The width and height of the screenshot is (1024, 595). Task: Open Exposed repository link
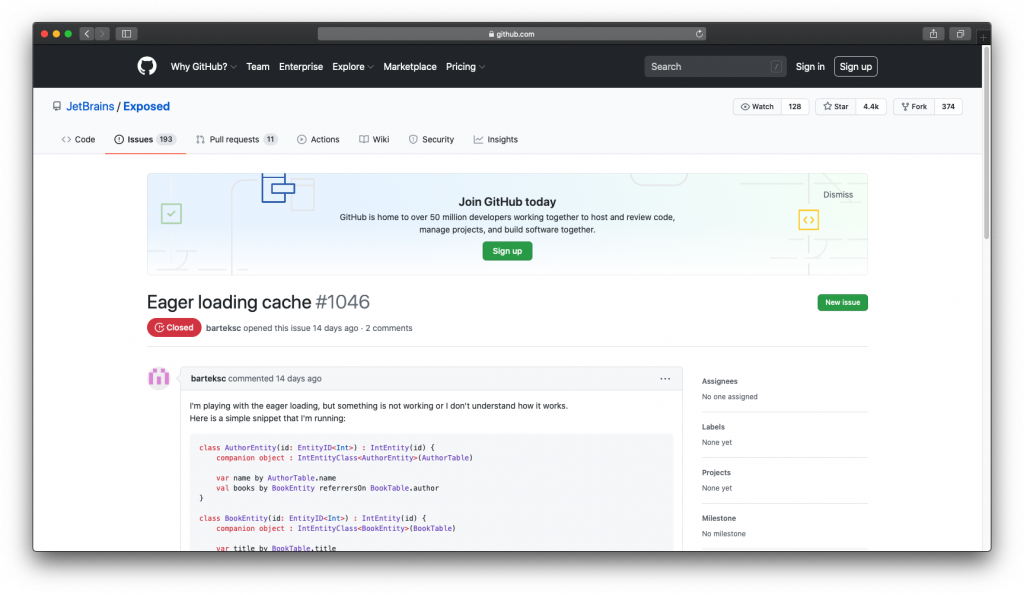(x=146, y=106)
